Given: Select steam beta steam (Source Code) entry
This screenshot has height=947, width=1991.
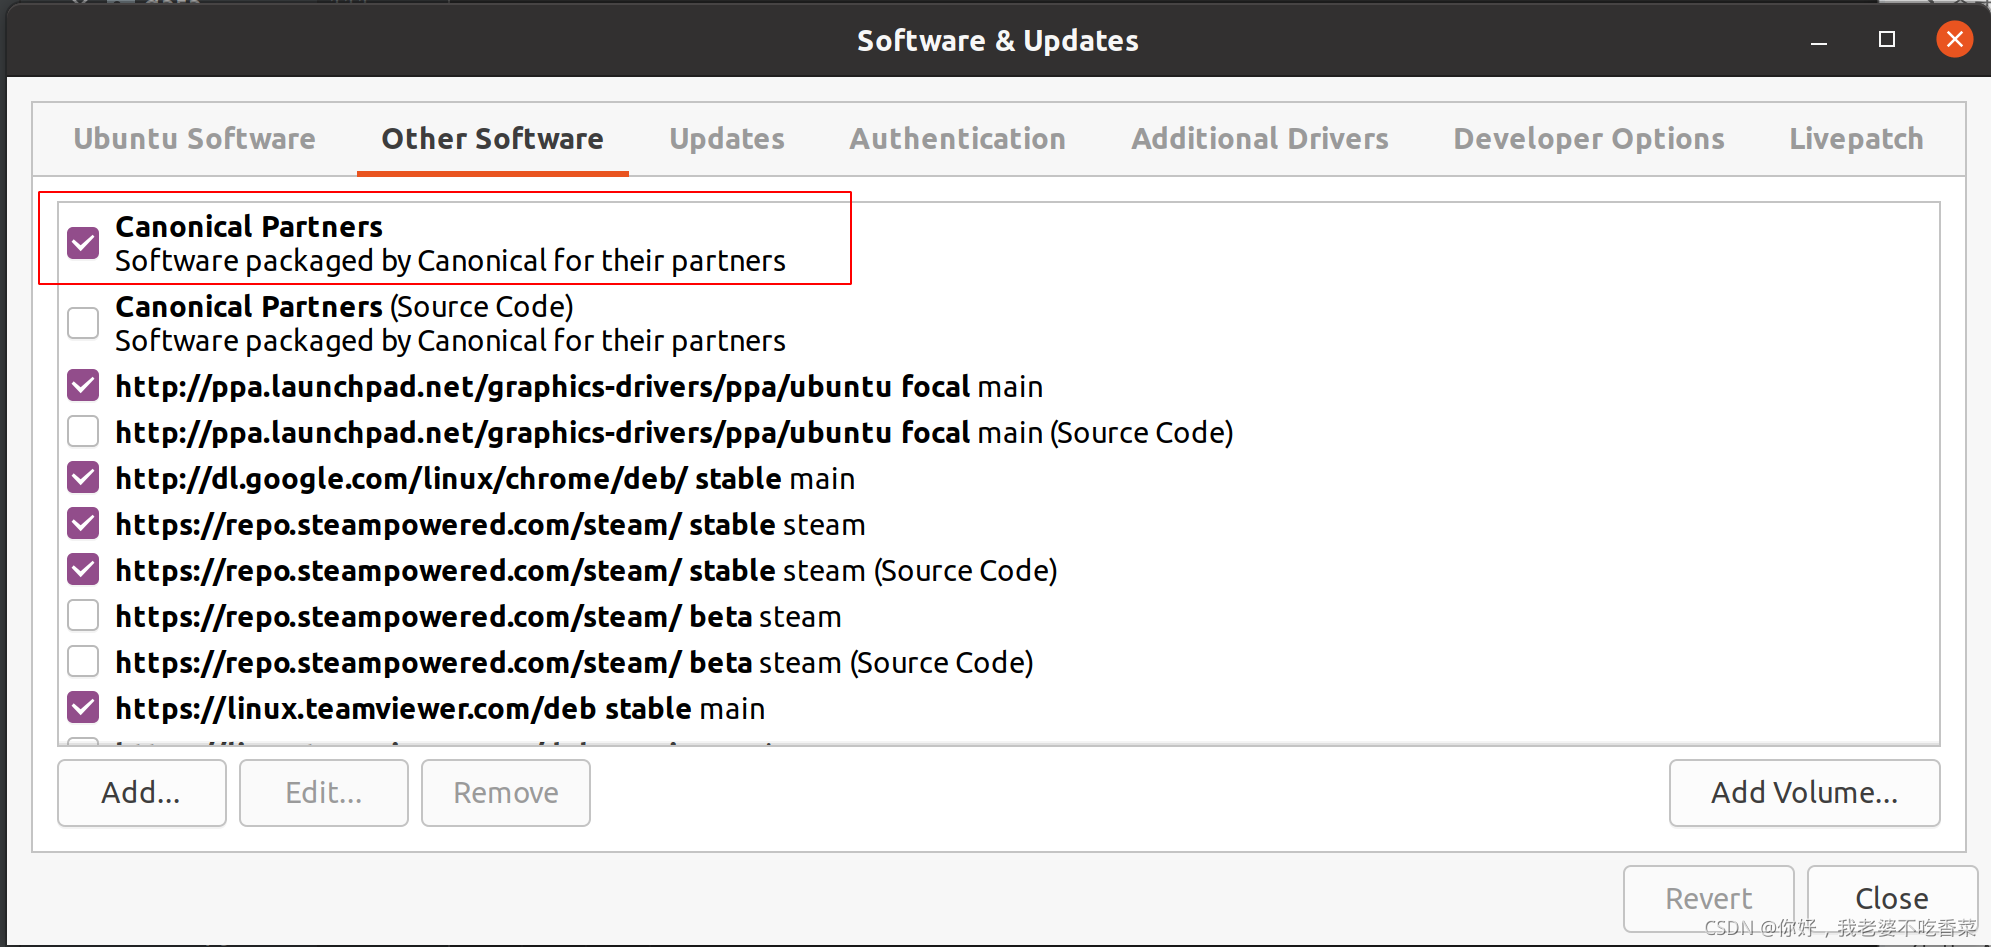Looking at the screenshot, I should [574, 662].
